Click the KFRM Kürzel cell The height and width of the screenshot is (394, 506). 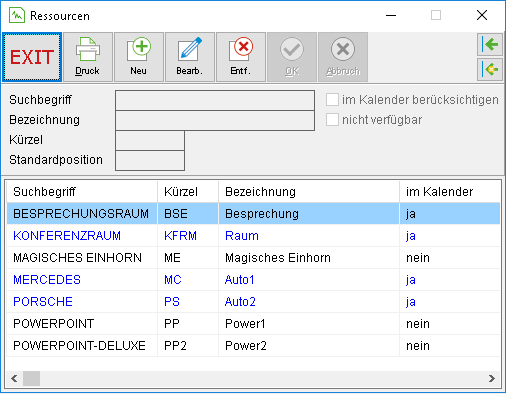coord(188,236)
